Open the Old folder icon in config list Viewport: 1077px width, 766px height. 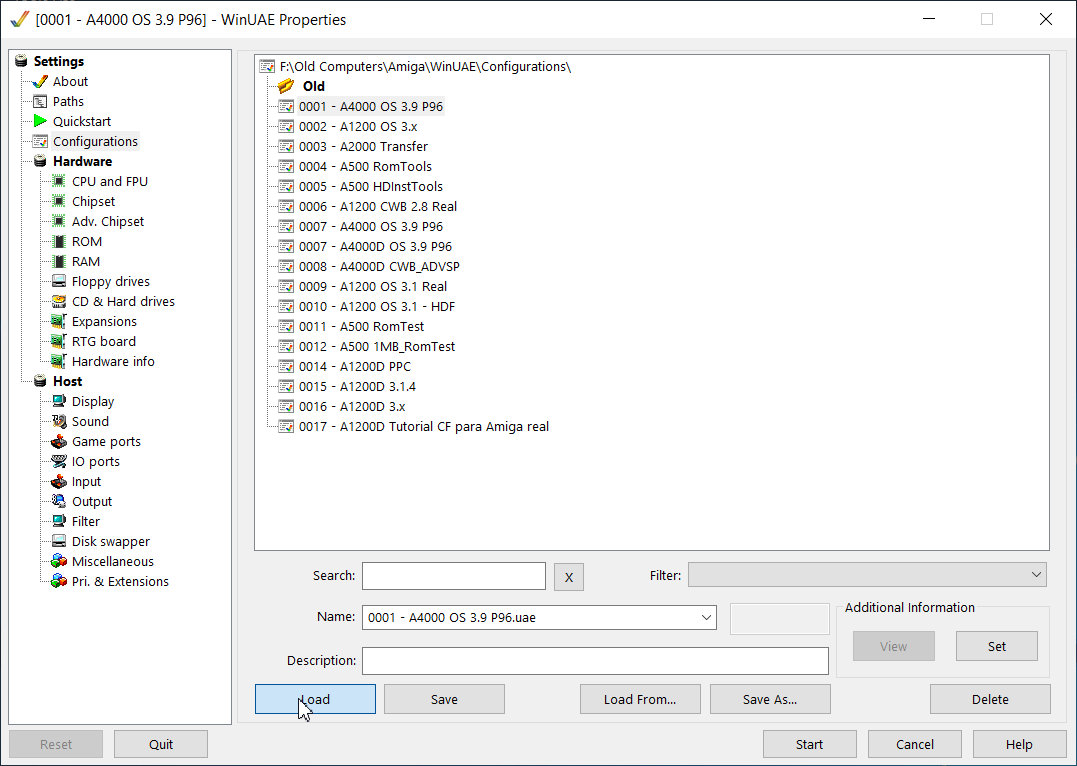(286, 86)
